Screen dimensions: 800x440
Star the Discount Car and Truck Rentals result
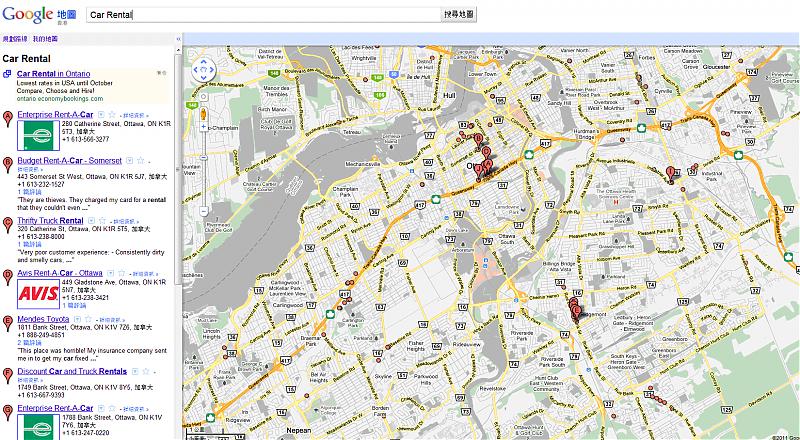pyautogui.click(x=146, y=372)
